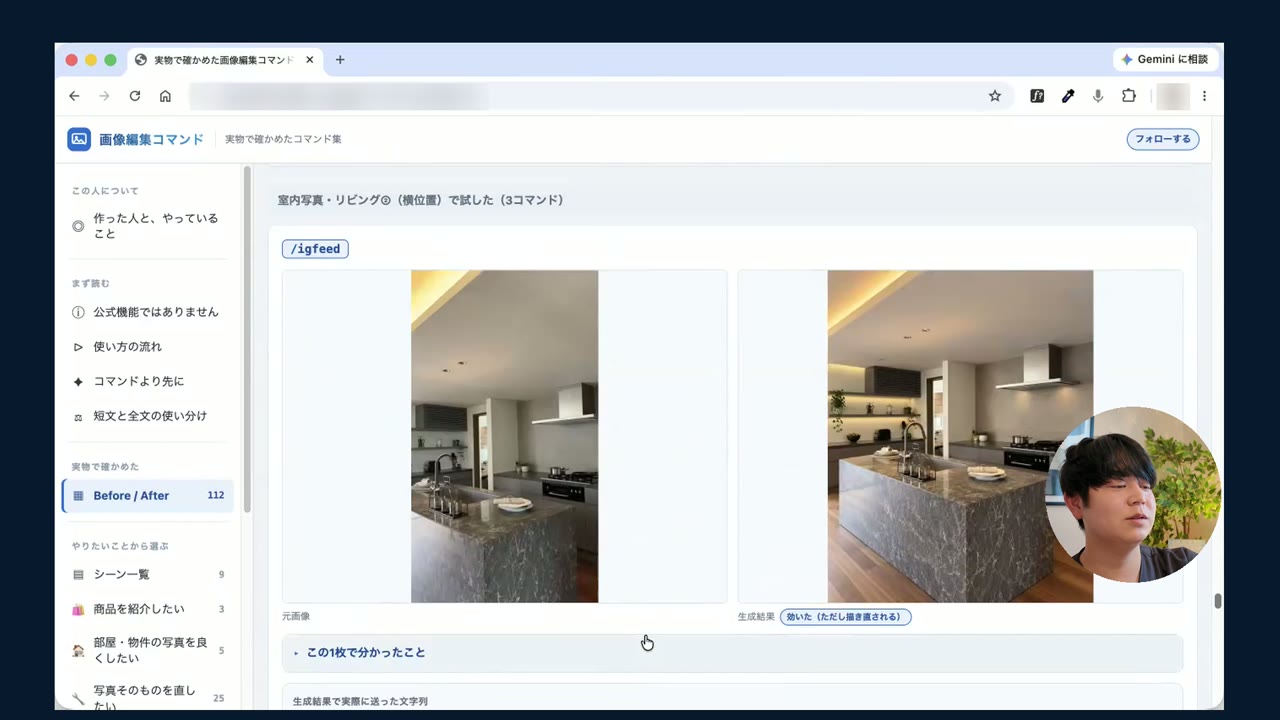Open the Extensions puzzle piece menu
Screen dimensions: 1280x720
[1129, 96]
